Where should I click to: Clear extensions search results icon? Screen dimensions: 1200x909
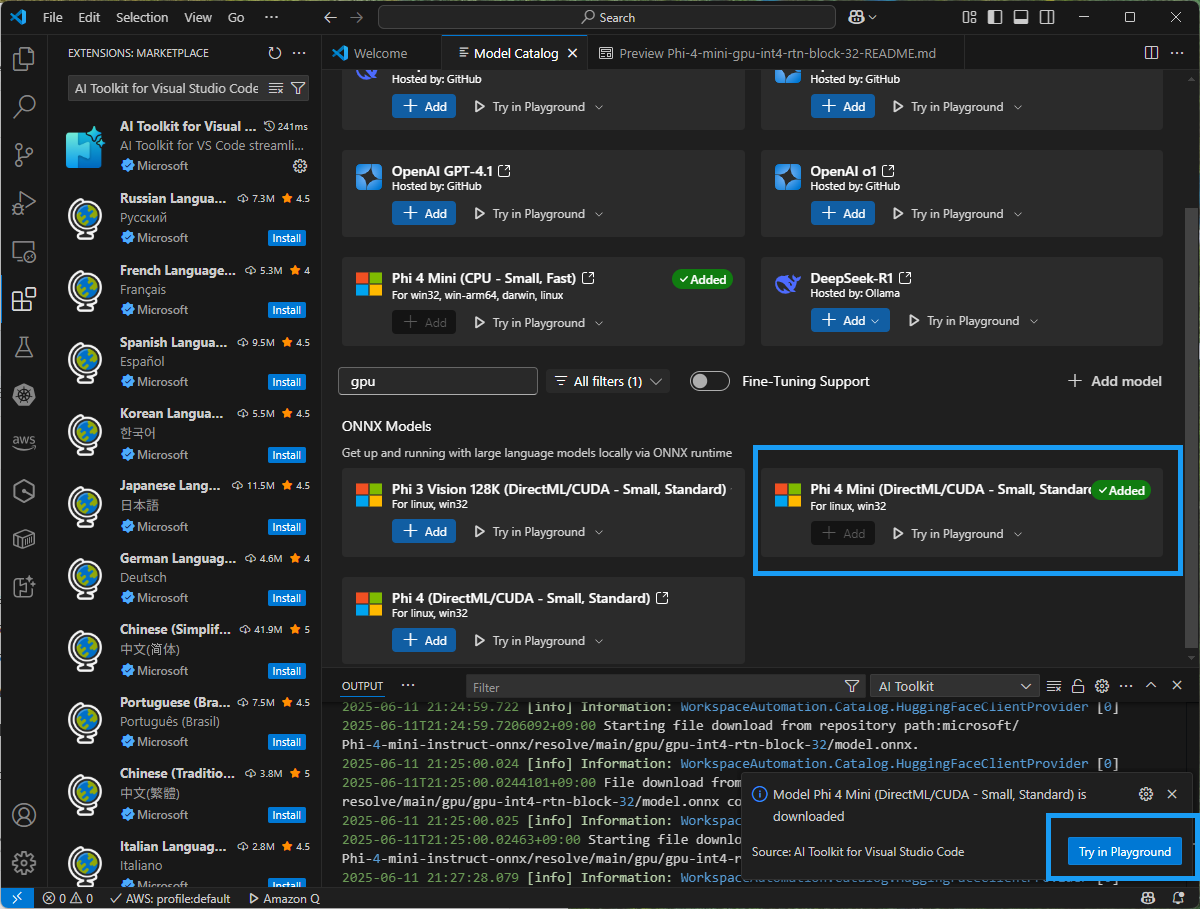[x=276, y=88]
